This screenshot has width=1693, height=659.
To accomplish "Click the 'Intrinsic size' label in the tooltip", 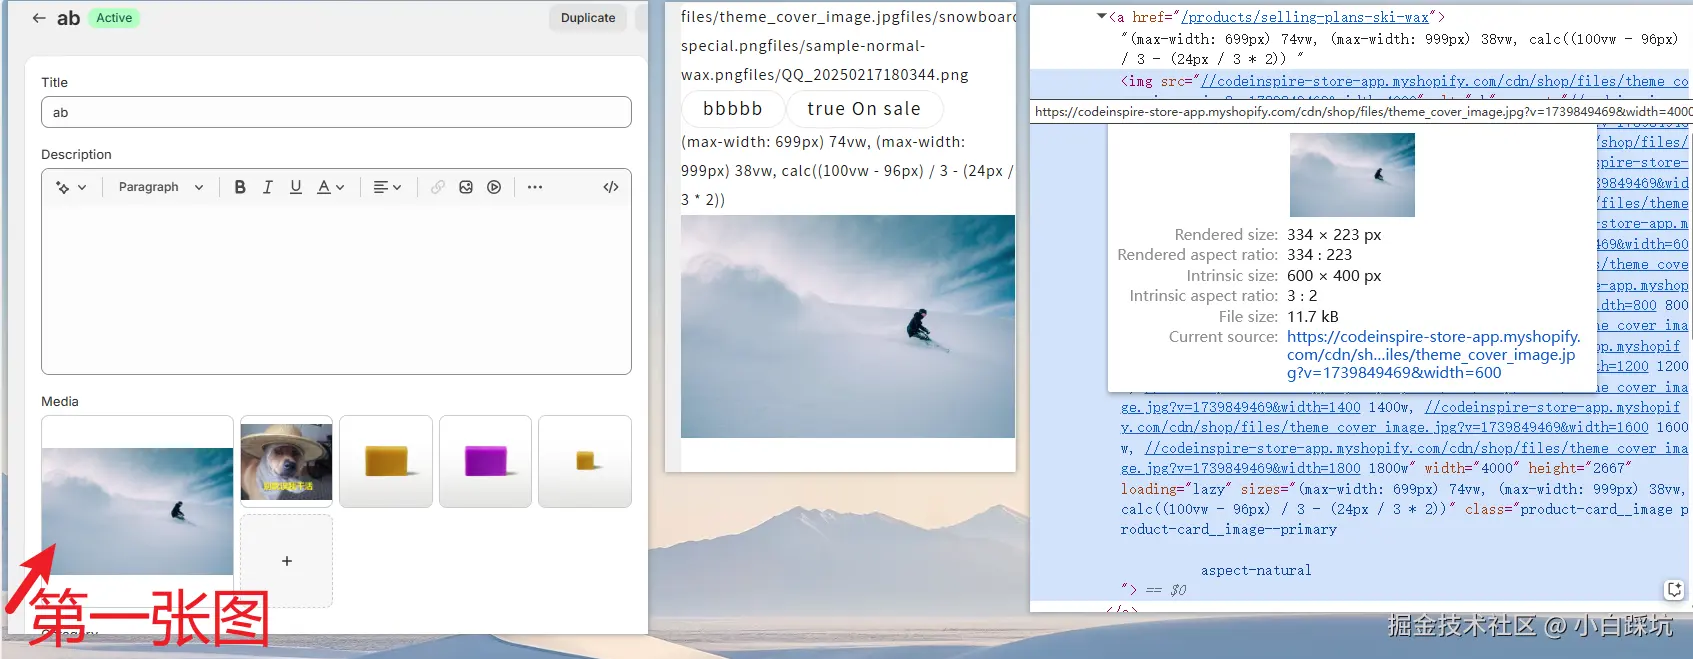I will (x=1232, y=276).
